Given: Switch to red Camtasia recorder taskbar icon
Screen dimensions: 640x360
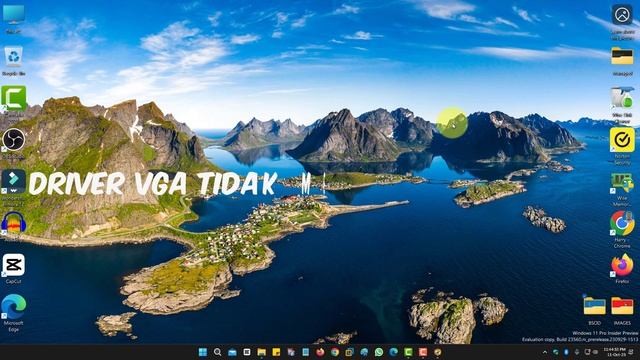Looking at the screenshot, I should pos(423,352).
